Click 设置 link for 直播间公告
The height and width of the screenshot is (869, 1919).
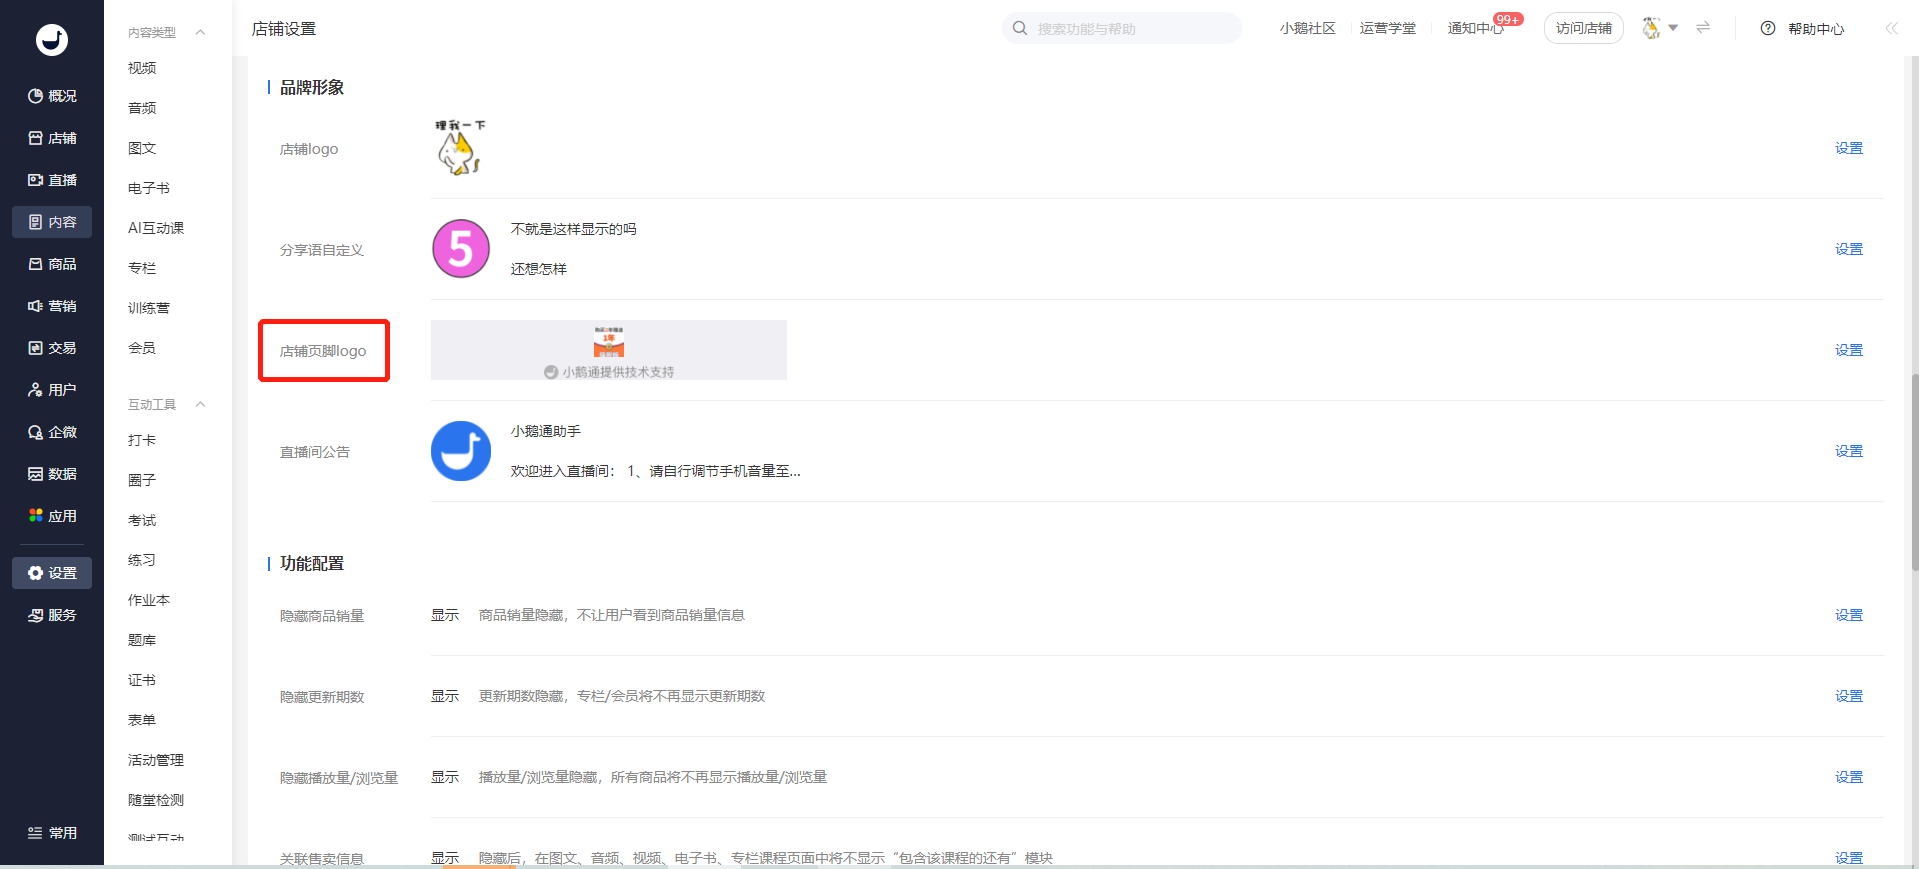pyautogui.click(x=1848, y=451)
